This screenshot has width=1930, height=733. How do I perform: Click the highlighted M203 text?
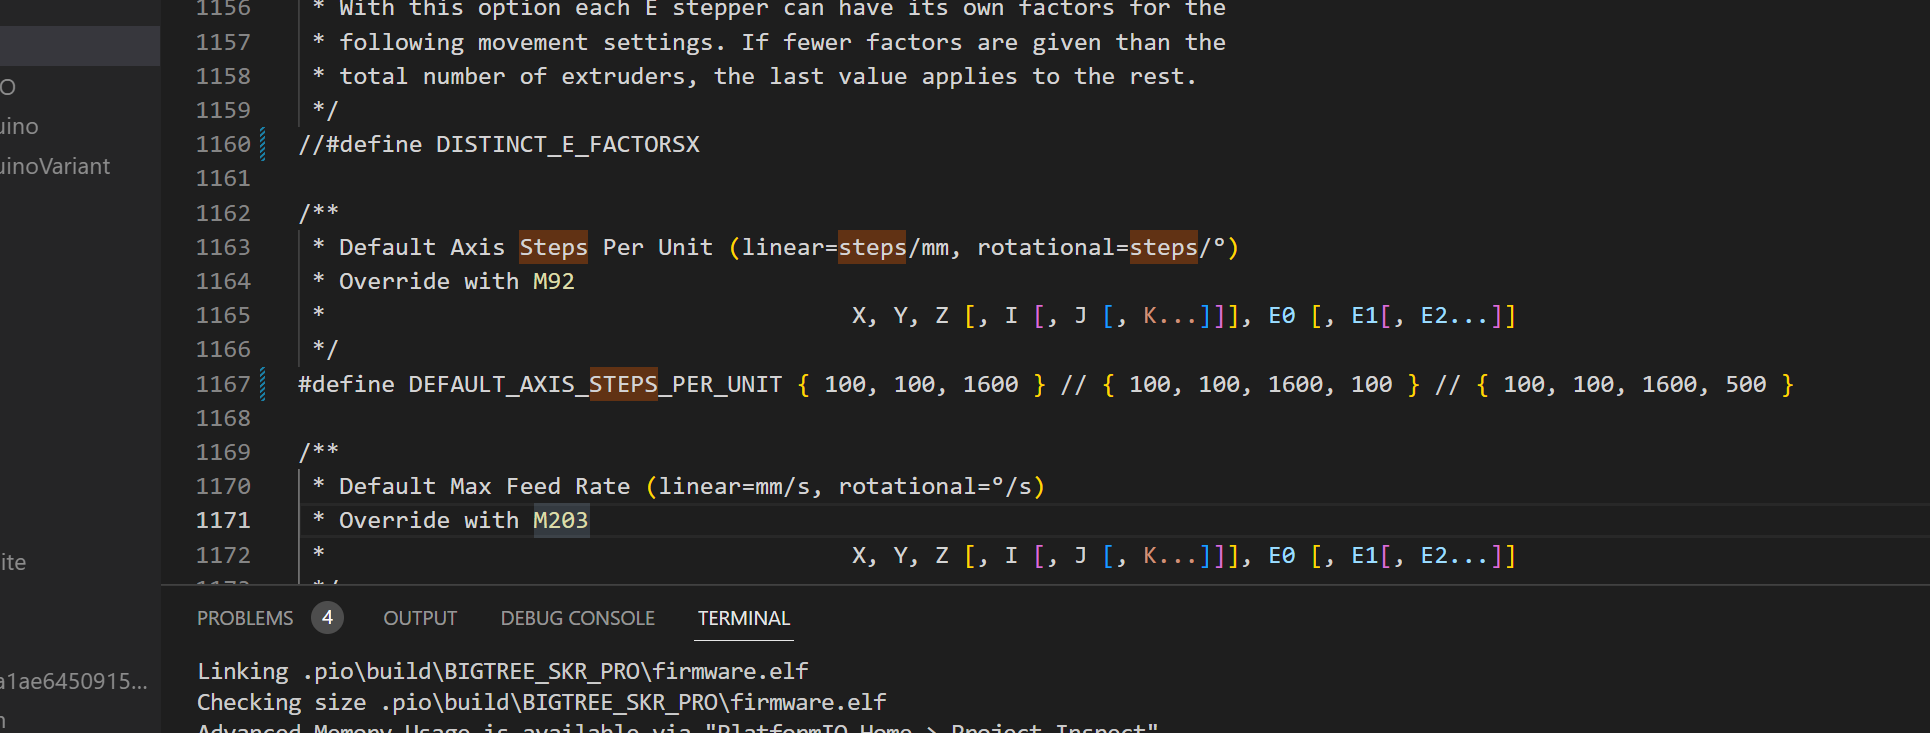tap(561, 520)
